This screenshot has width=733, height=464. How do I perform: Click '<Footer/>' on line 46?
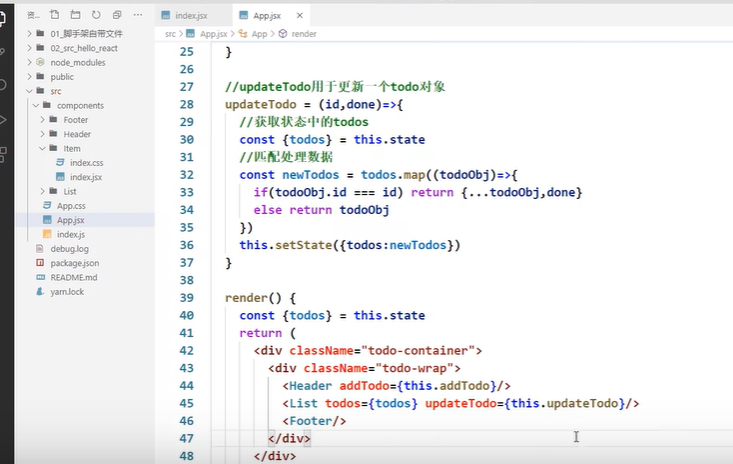pyautogui.click(x=314, y=421)
